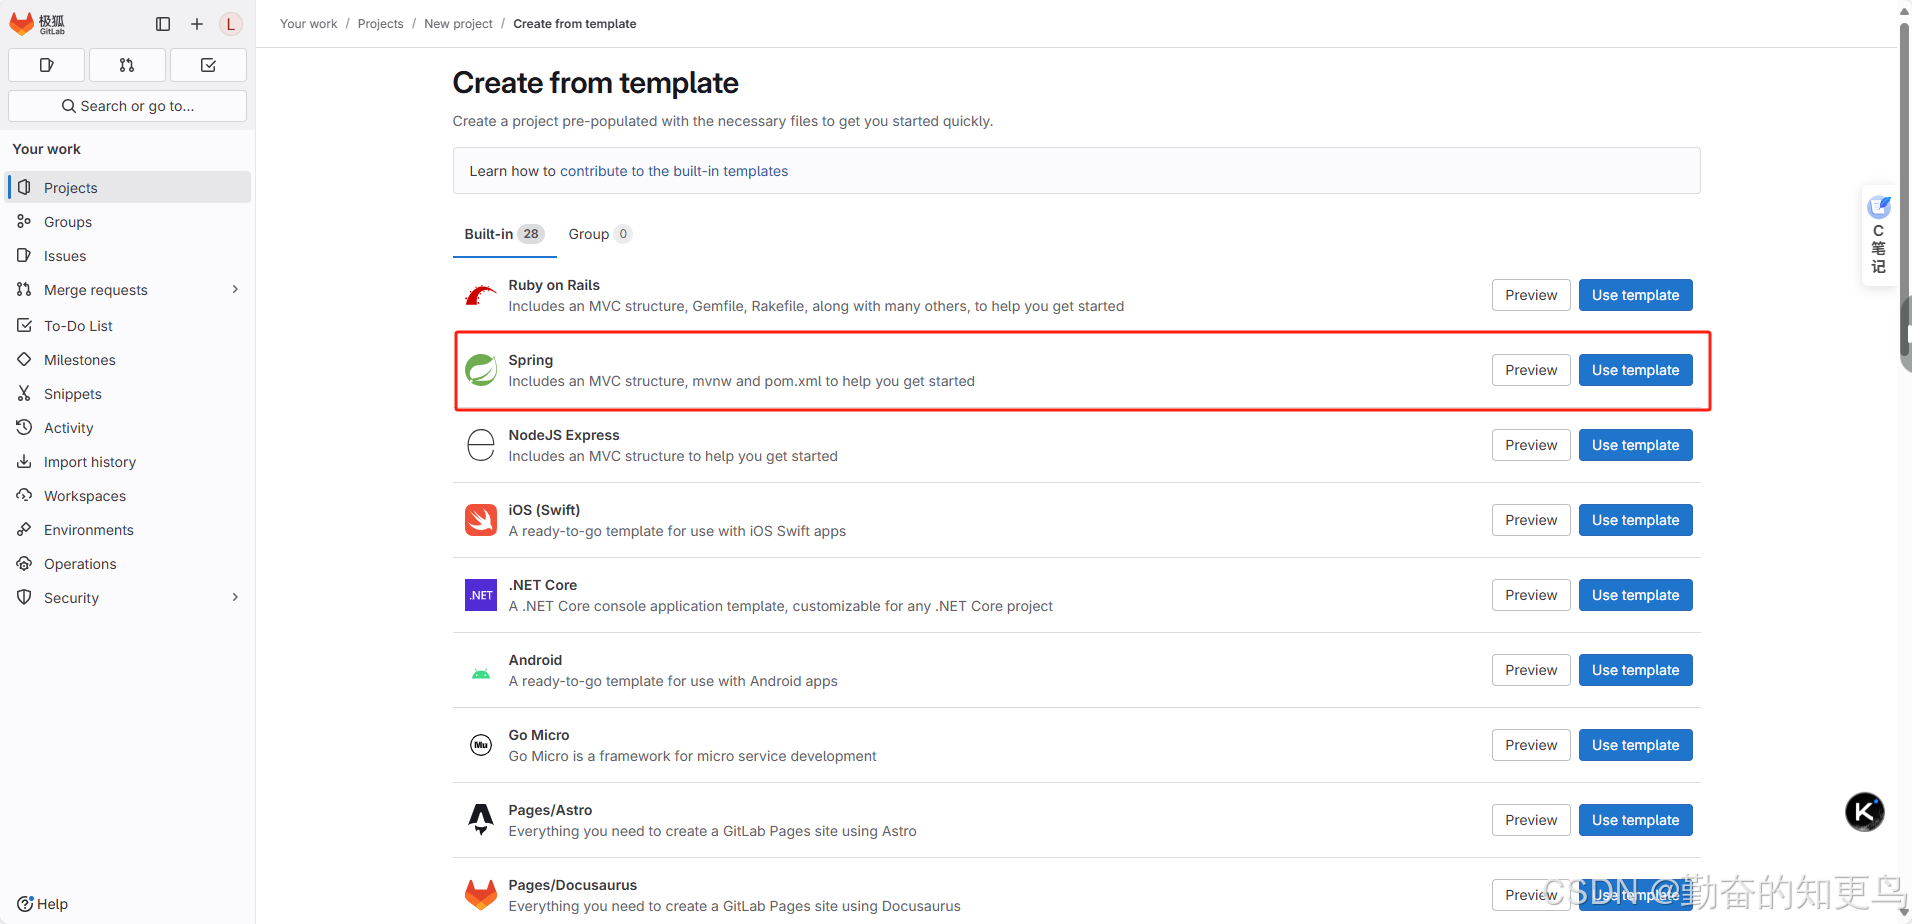Preview the Android template
1912x924 pixels.
[1531, 670]
